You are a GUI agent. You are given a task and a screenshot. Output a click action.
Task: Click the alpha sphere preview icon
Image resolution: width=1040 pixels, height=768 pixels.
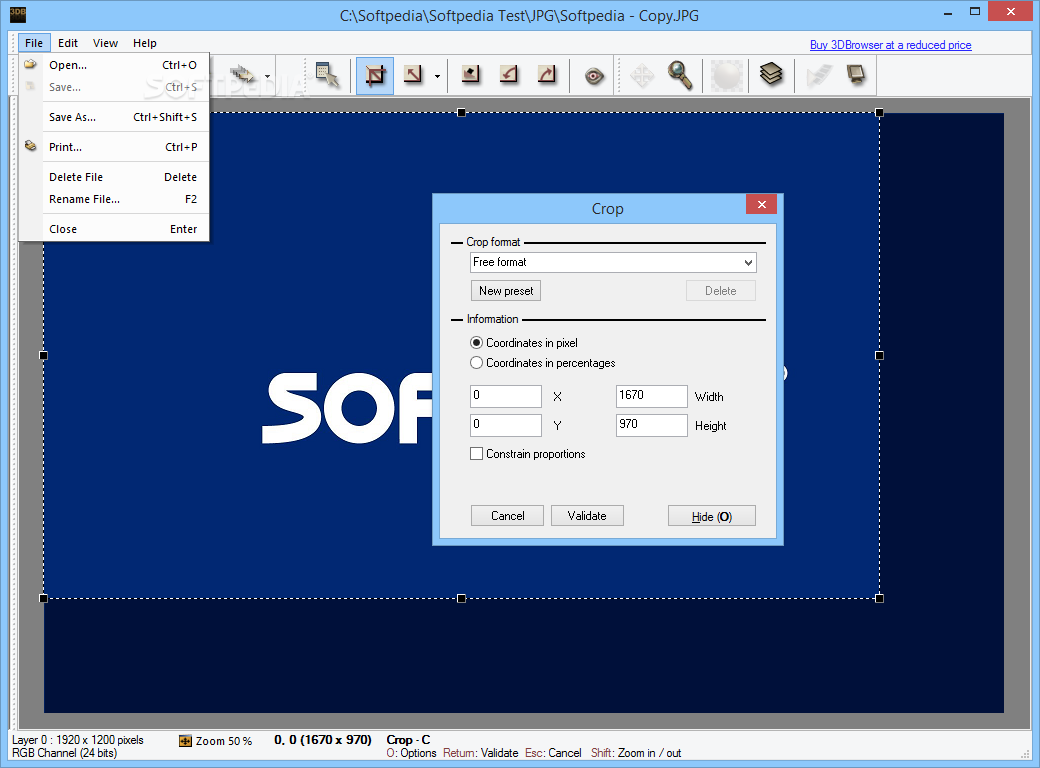727,76
